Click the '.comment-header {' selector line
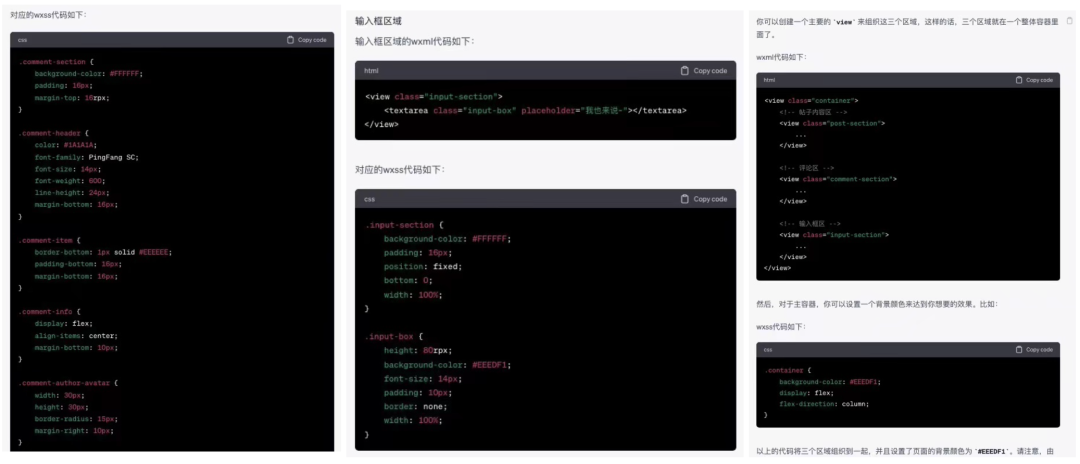The image size is (1080, 464). (54, 133)
